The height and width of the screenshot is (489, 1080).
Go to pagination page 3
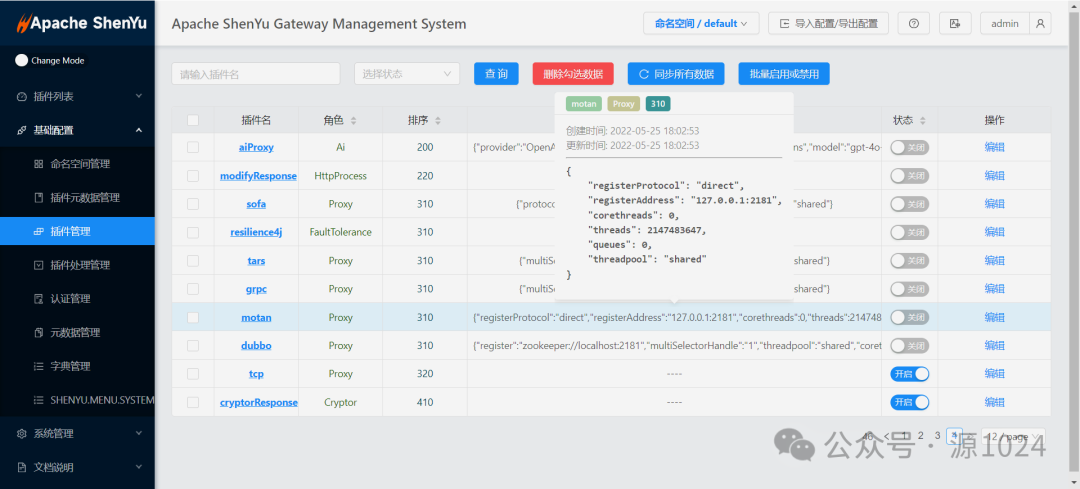click(x=937, y=435)
